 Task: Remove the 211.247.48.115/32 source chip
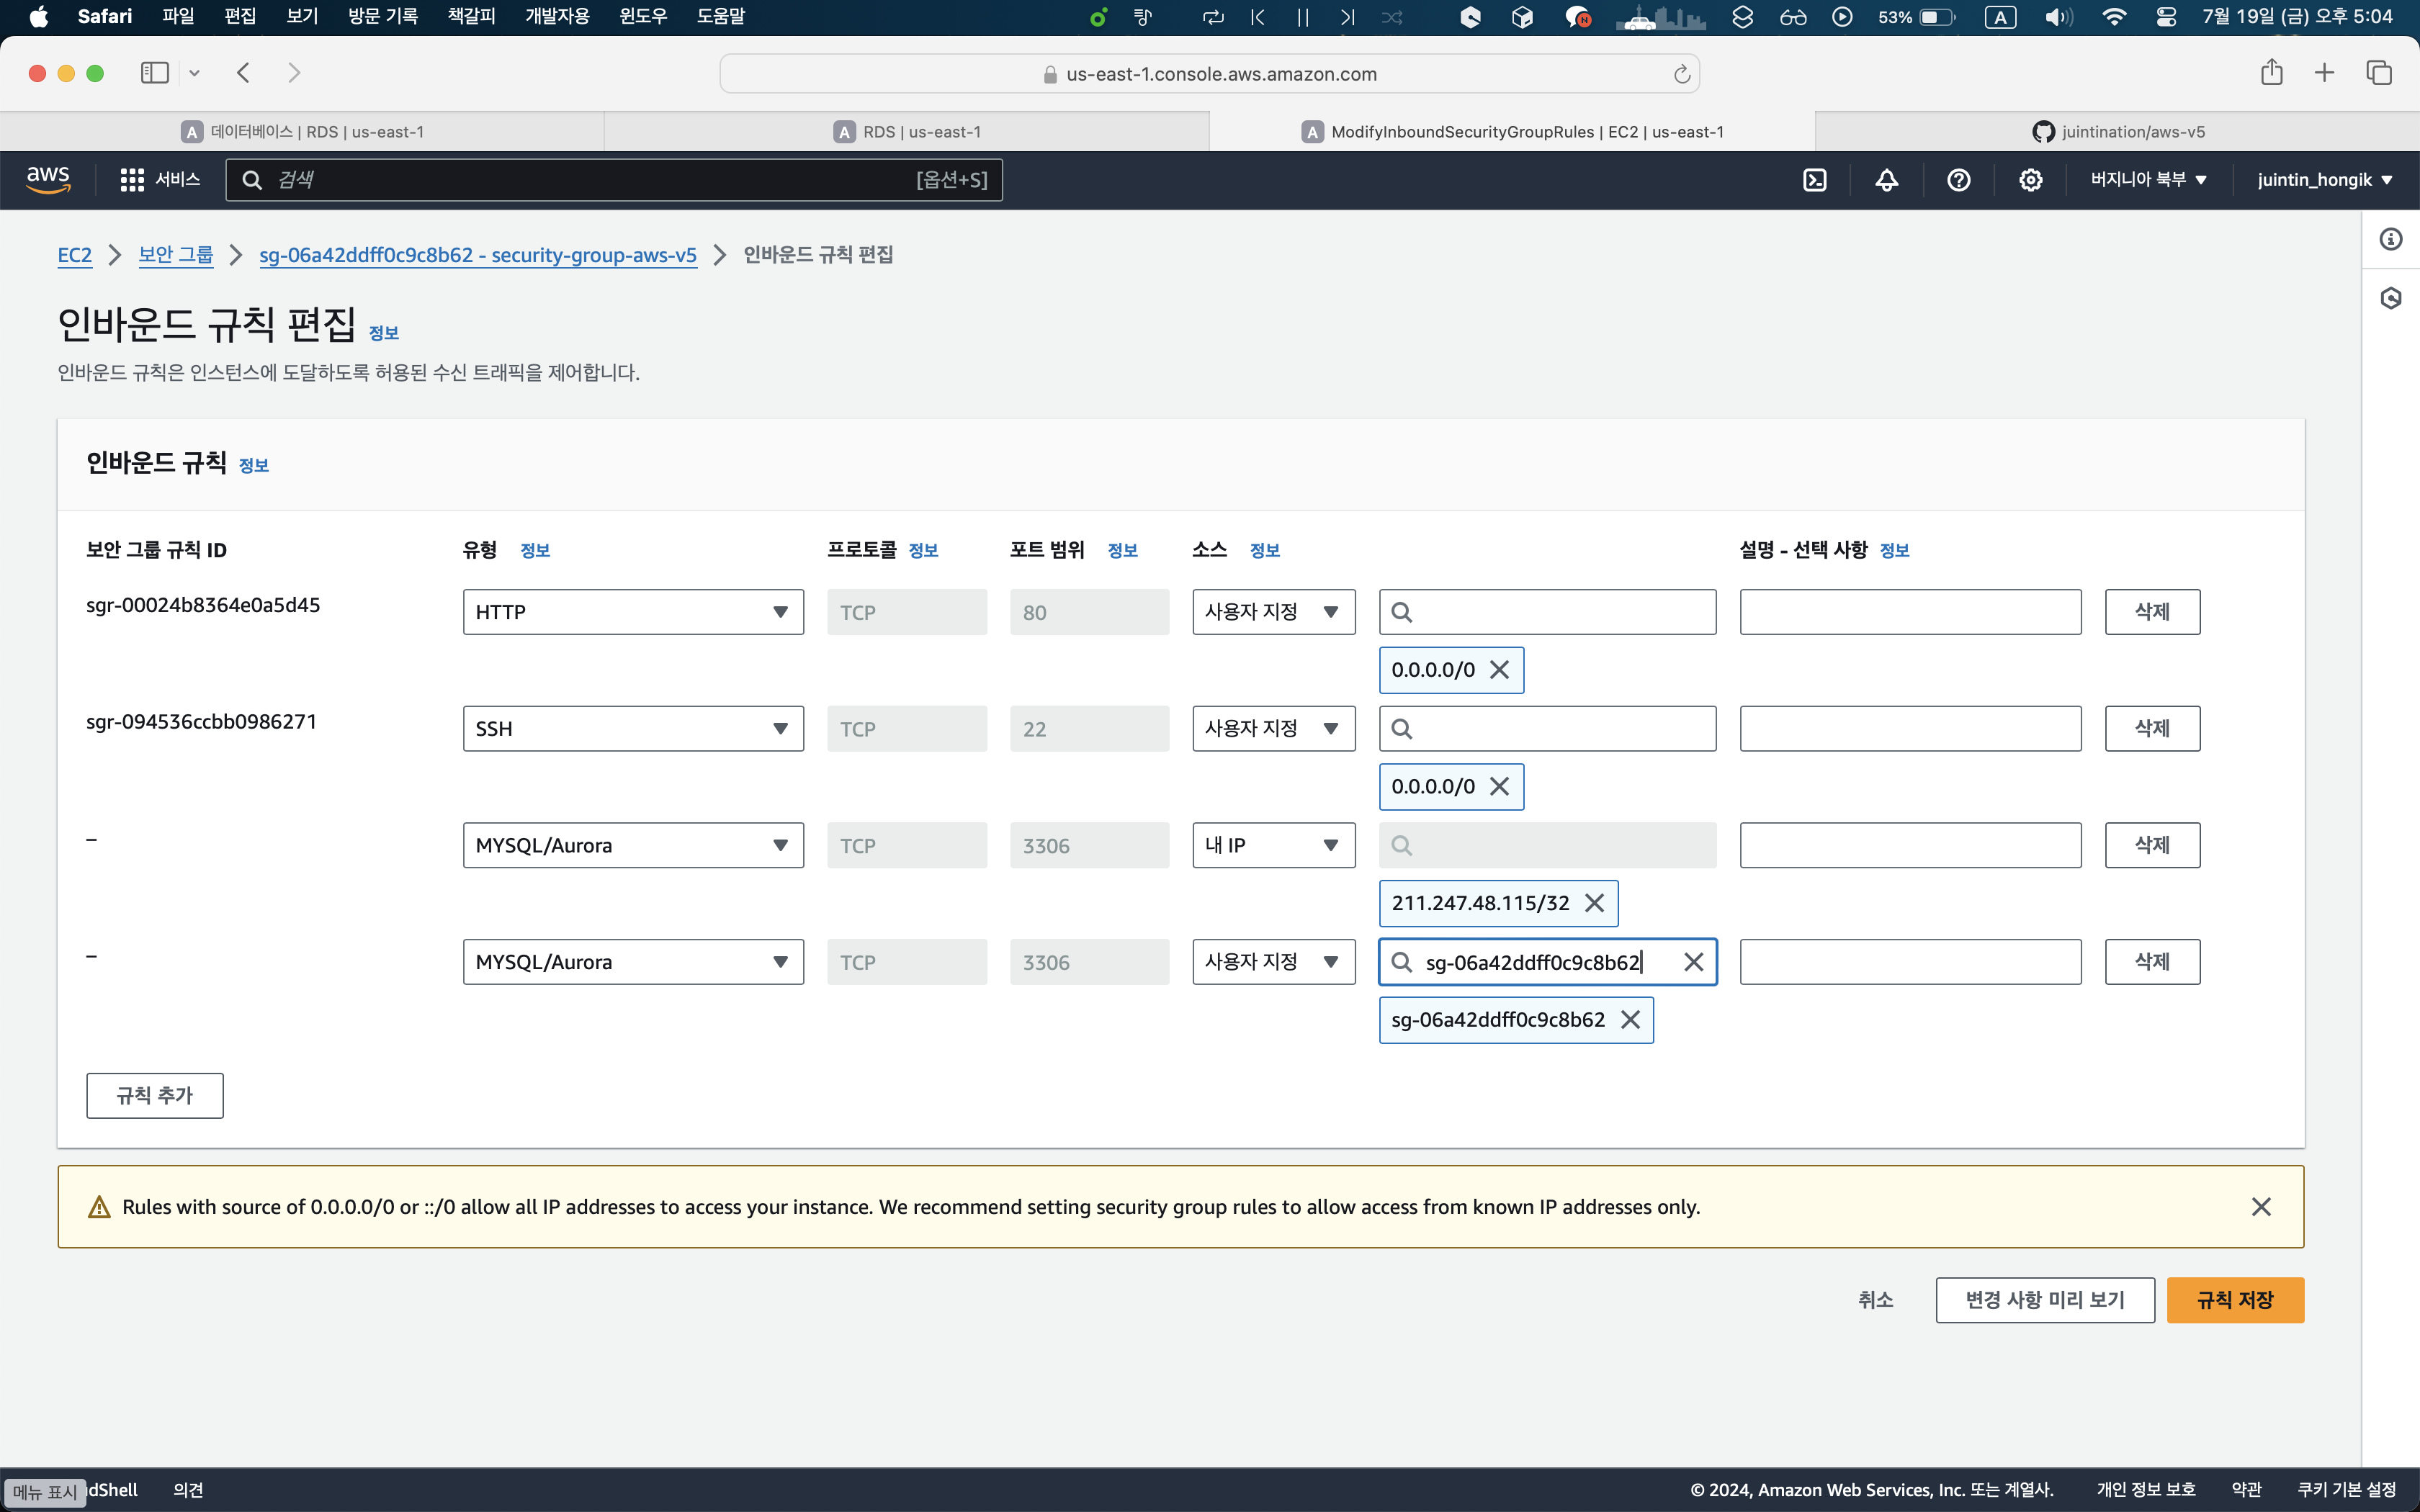click(1595, 903)
